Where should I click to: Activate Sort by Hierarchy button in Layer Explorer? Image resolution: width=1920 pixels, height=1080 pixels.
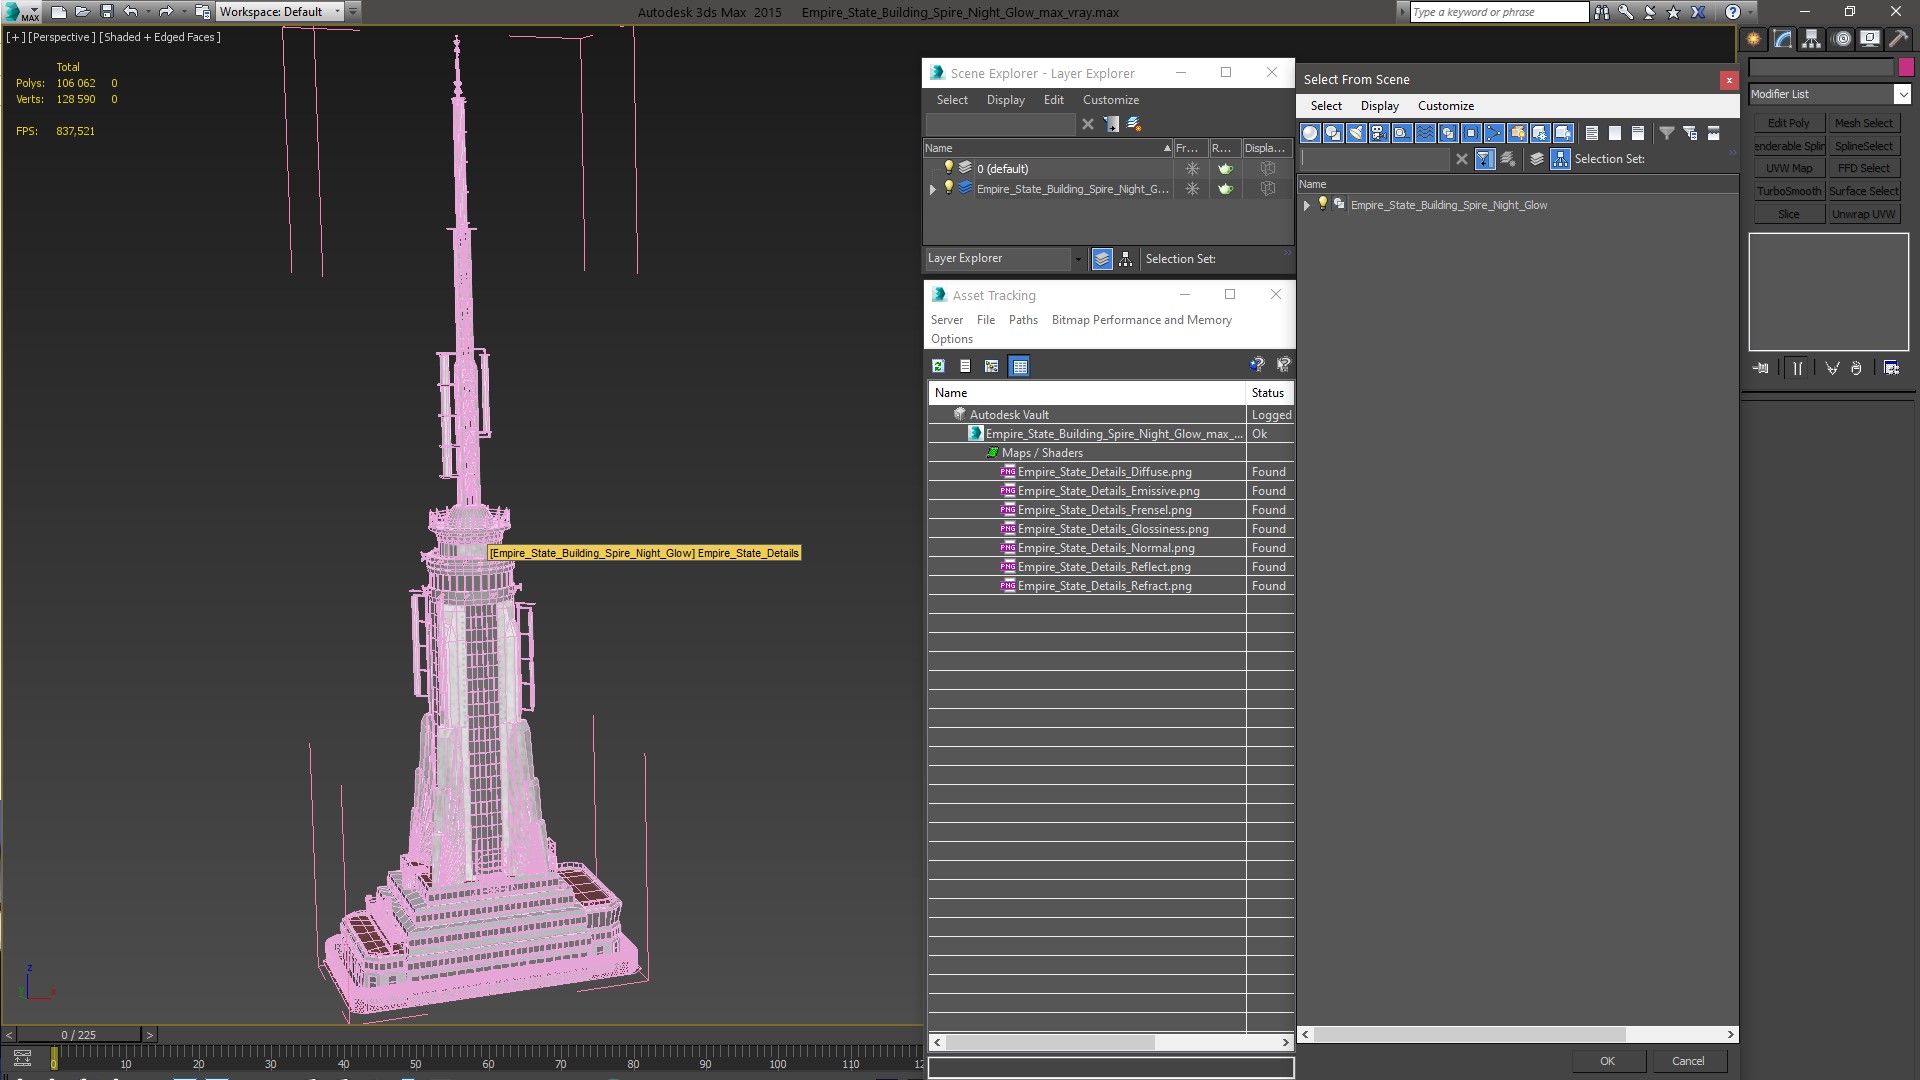coord(1126,259)
